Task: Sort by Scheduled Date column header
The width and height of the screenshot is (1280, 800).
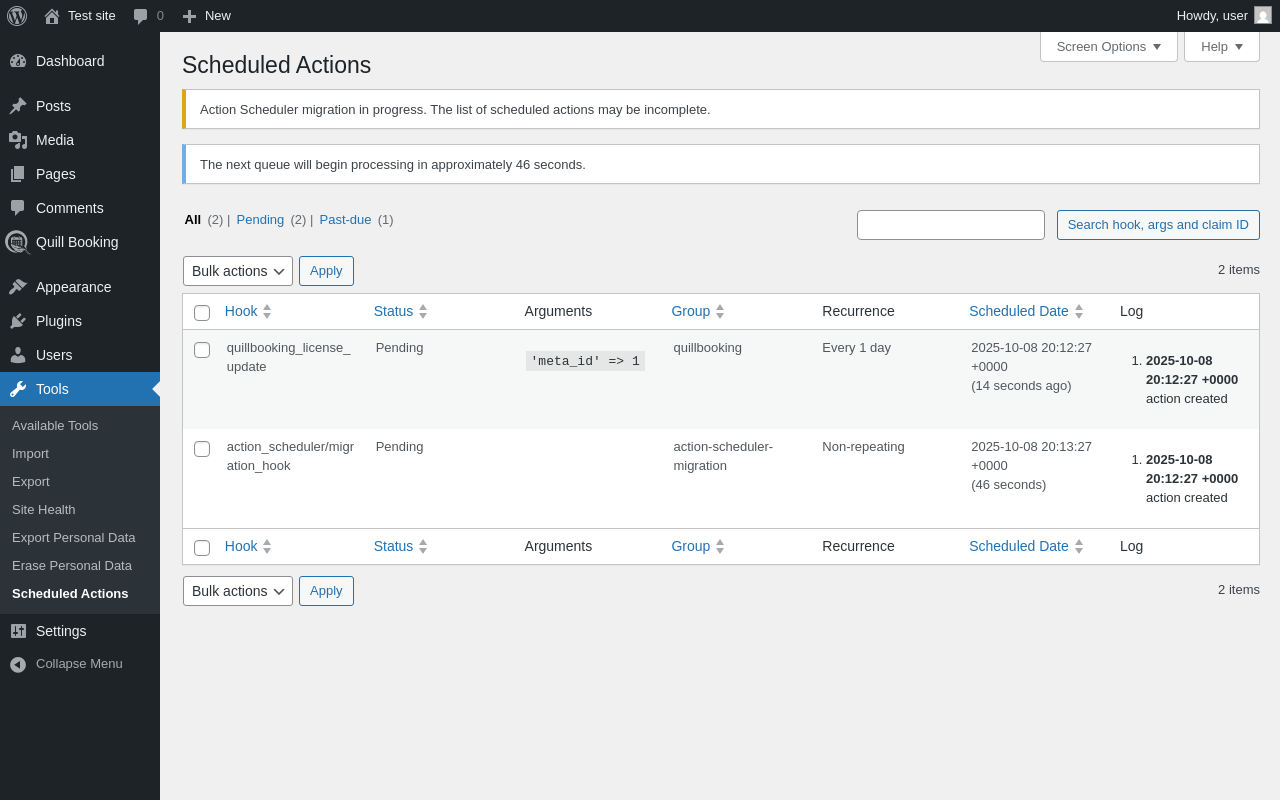Action: [1018, 311]
